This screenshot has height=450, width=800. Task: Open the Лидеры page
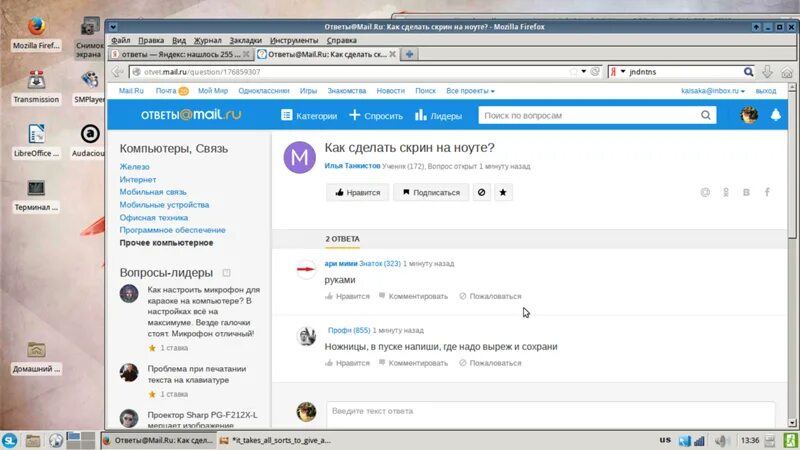(438, 116)
